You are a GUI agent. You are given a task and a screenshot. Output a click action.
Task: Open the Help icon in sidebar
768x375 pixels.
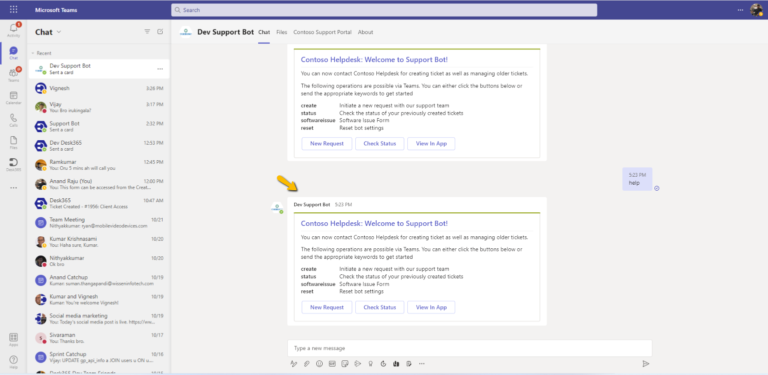coord(13,361)
